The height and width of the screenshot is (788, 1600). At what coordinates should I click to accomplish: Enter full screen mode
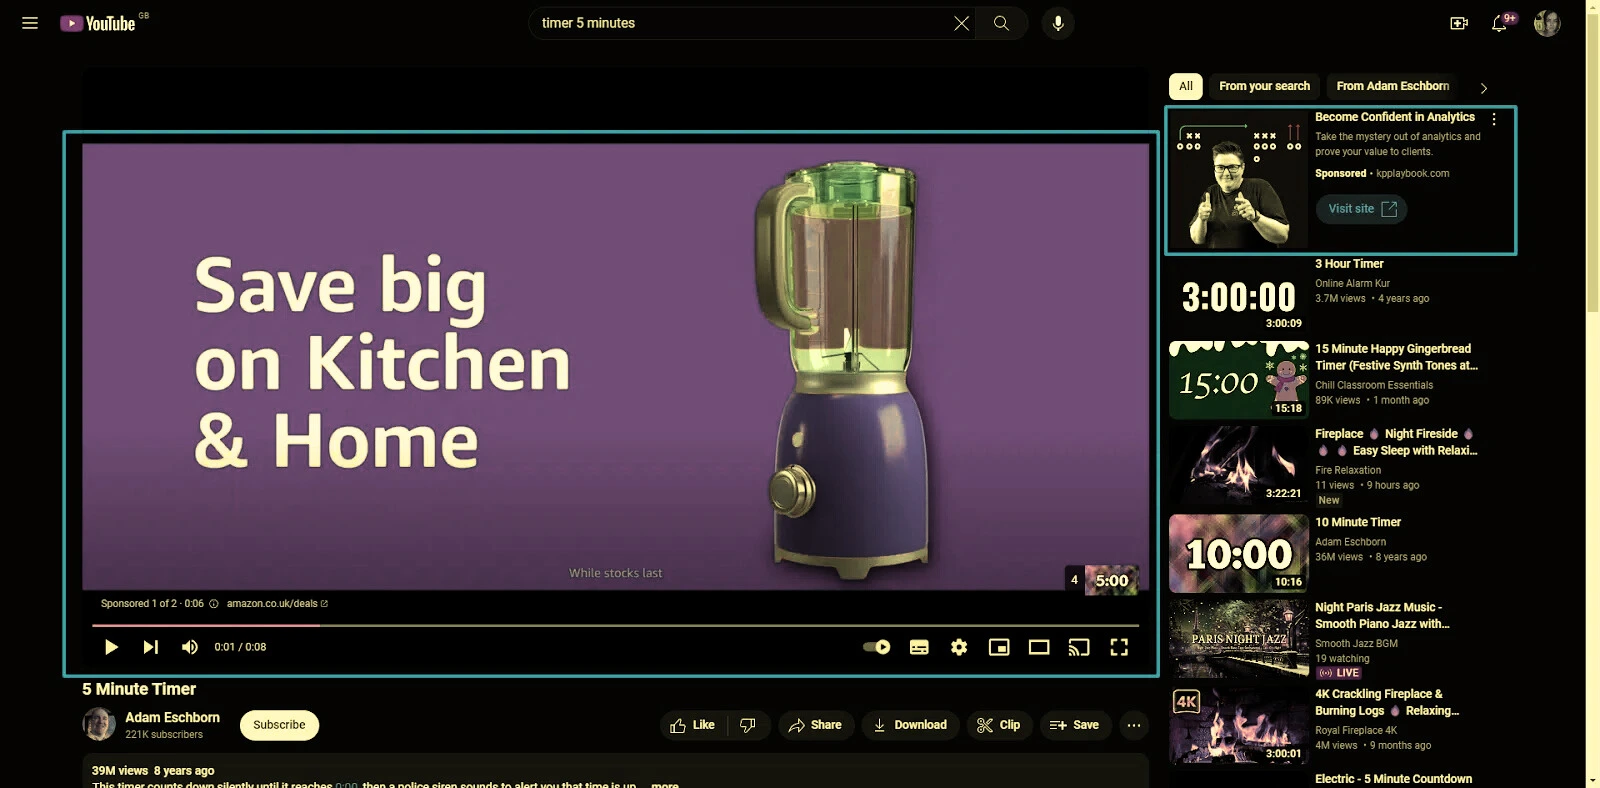[x=1119, y=647]
